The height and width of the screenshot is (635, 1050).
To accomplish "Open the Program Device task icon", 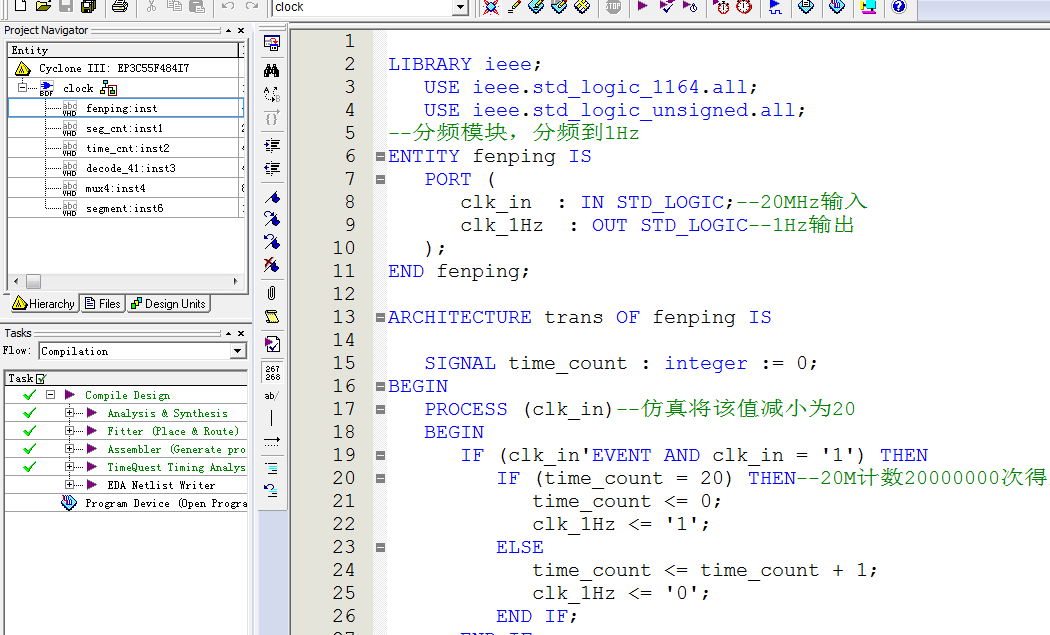I will [68, 503].
